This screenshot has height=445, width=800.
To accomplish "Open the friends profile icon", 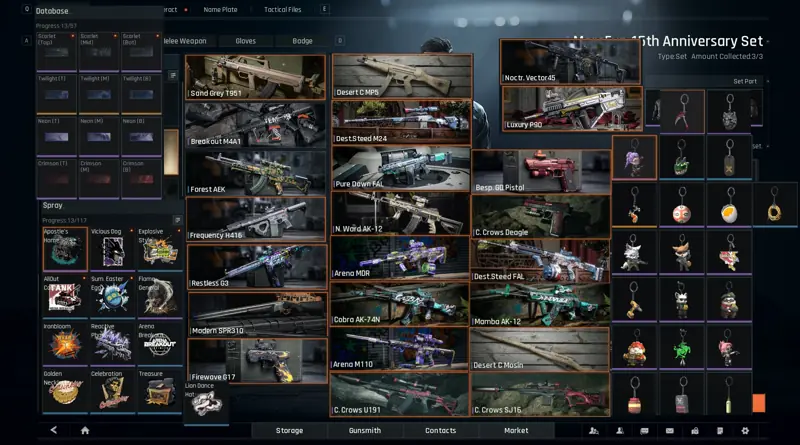I will click(x=619, y=431).
